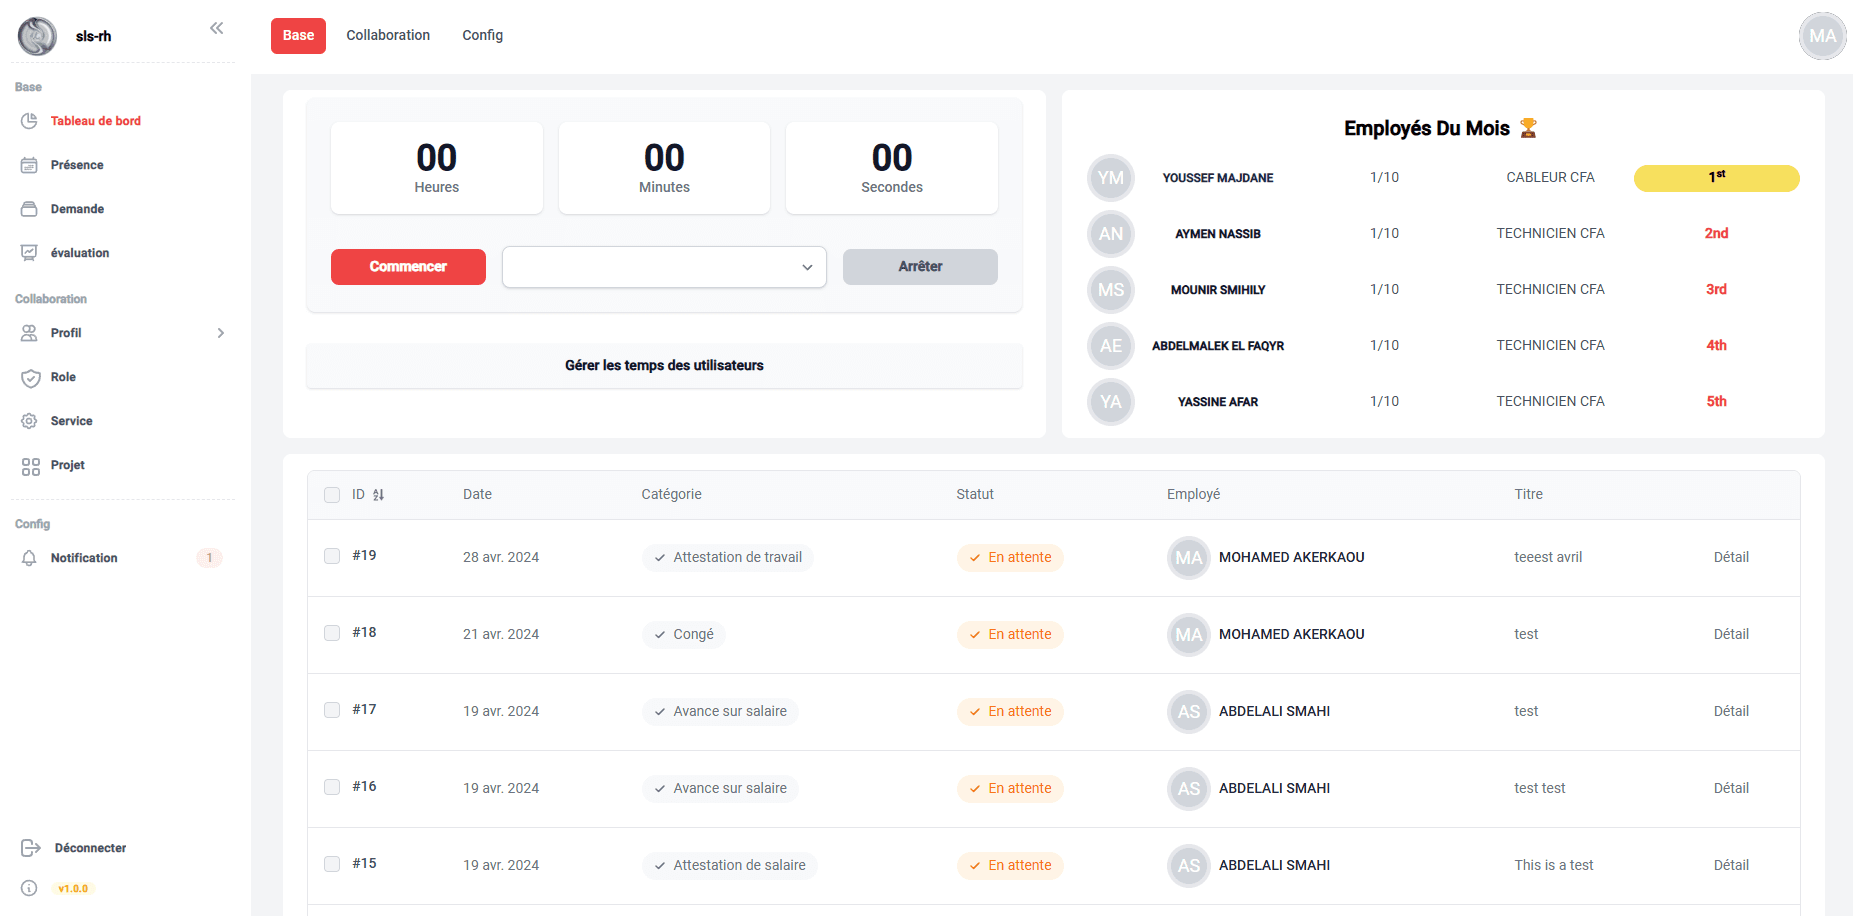The image size is (1853, 916).
Task: Open Détail for request #15
Action: [1731, 866]
